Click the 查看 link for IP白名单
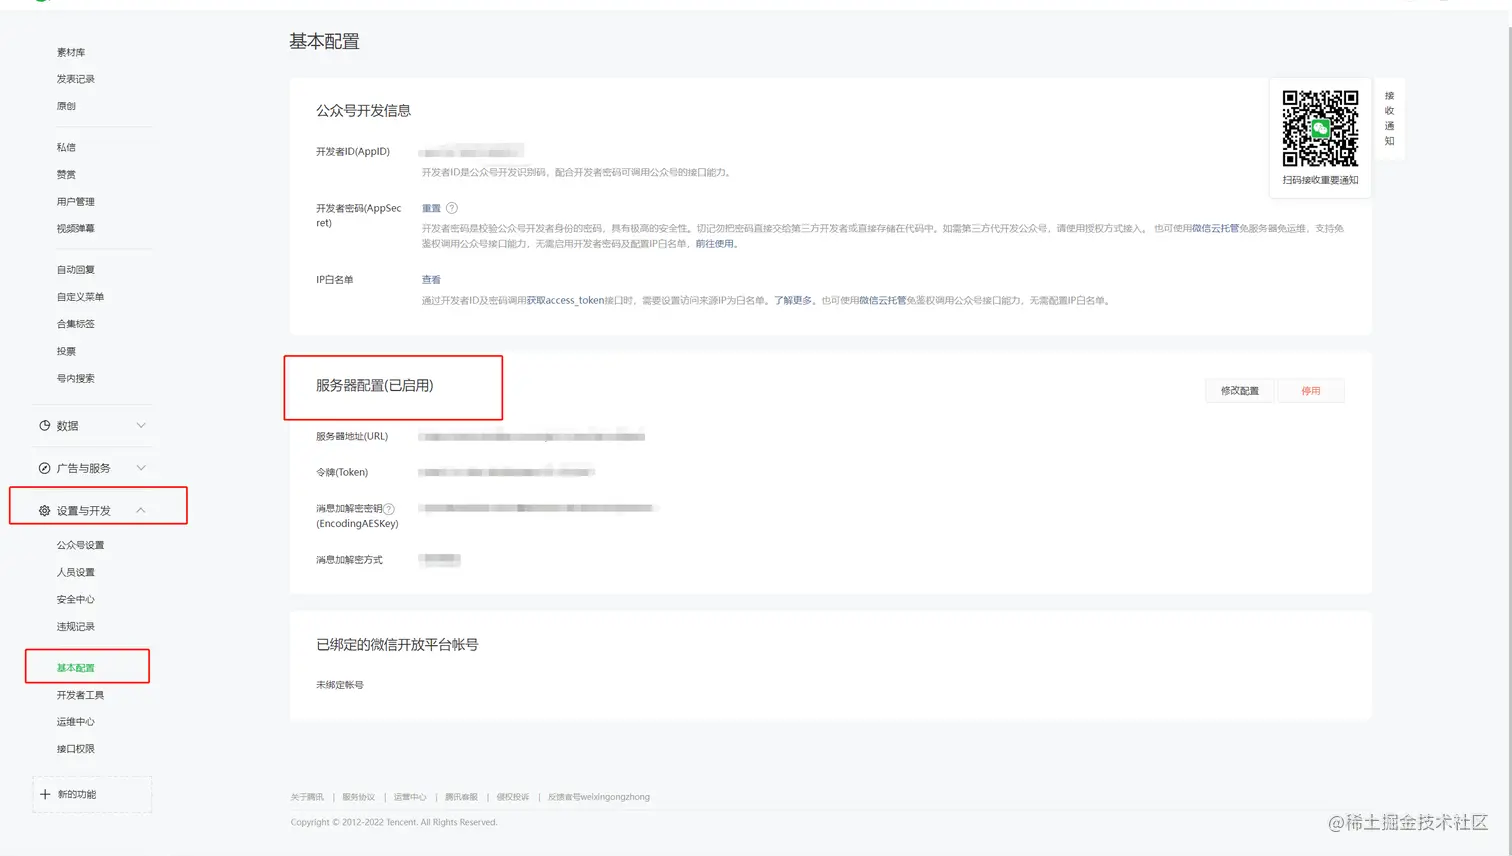The height and width of the screenshot is (856, 1512). coord(431,280)
